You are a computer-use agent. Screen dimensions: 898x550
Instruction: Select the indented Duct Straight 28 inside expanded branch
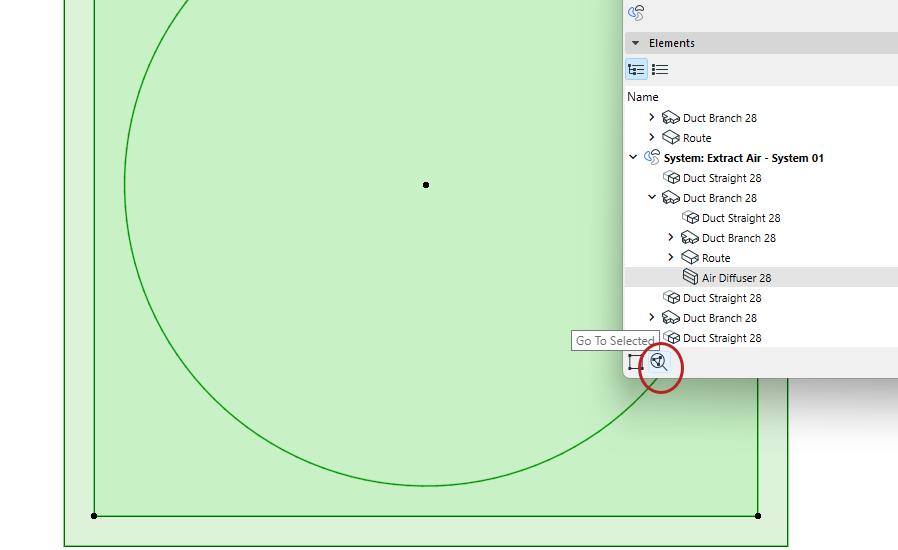click(x=741, y=218)
